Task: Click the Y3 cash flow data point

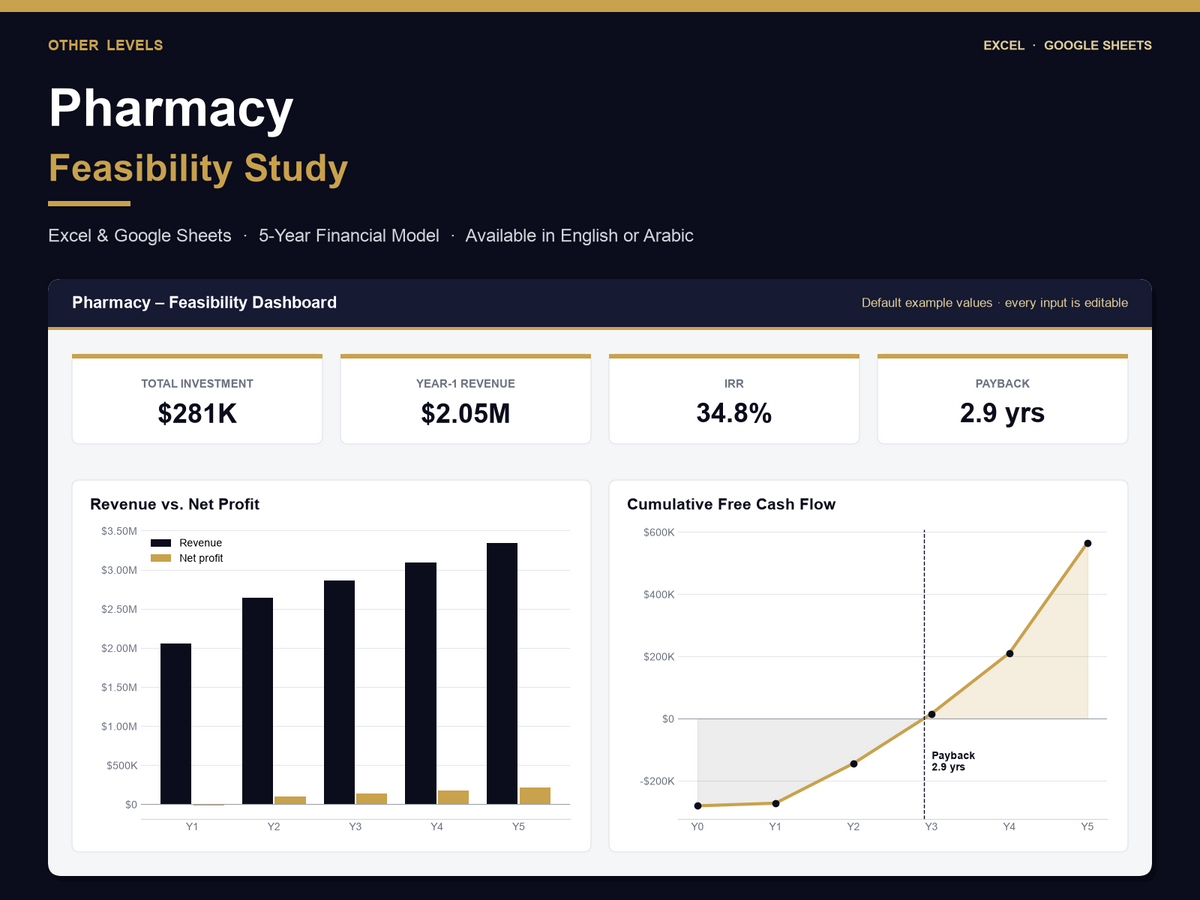Action: pyautogui.click(x=932, y=714)
